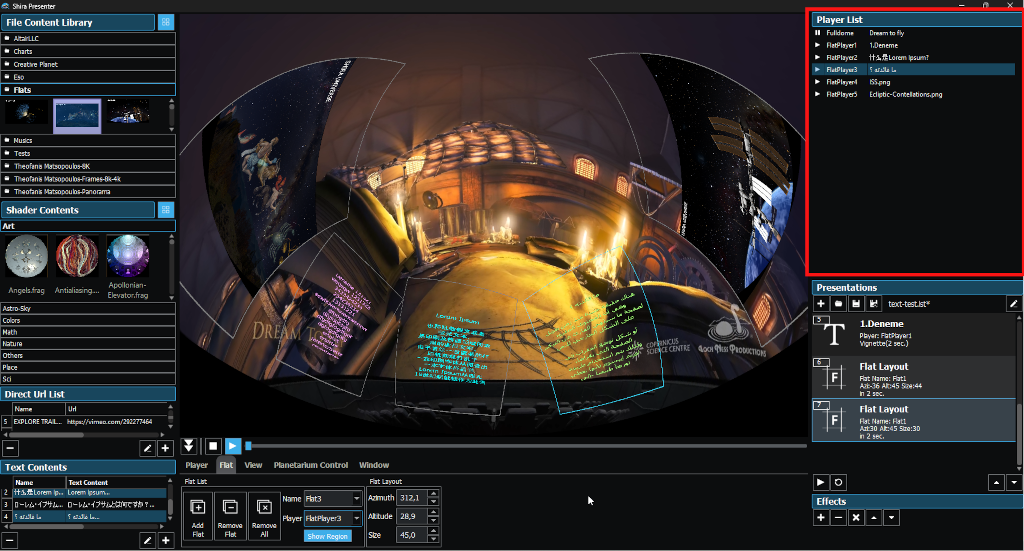Click the Remove All flats icon

264,516
